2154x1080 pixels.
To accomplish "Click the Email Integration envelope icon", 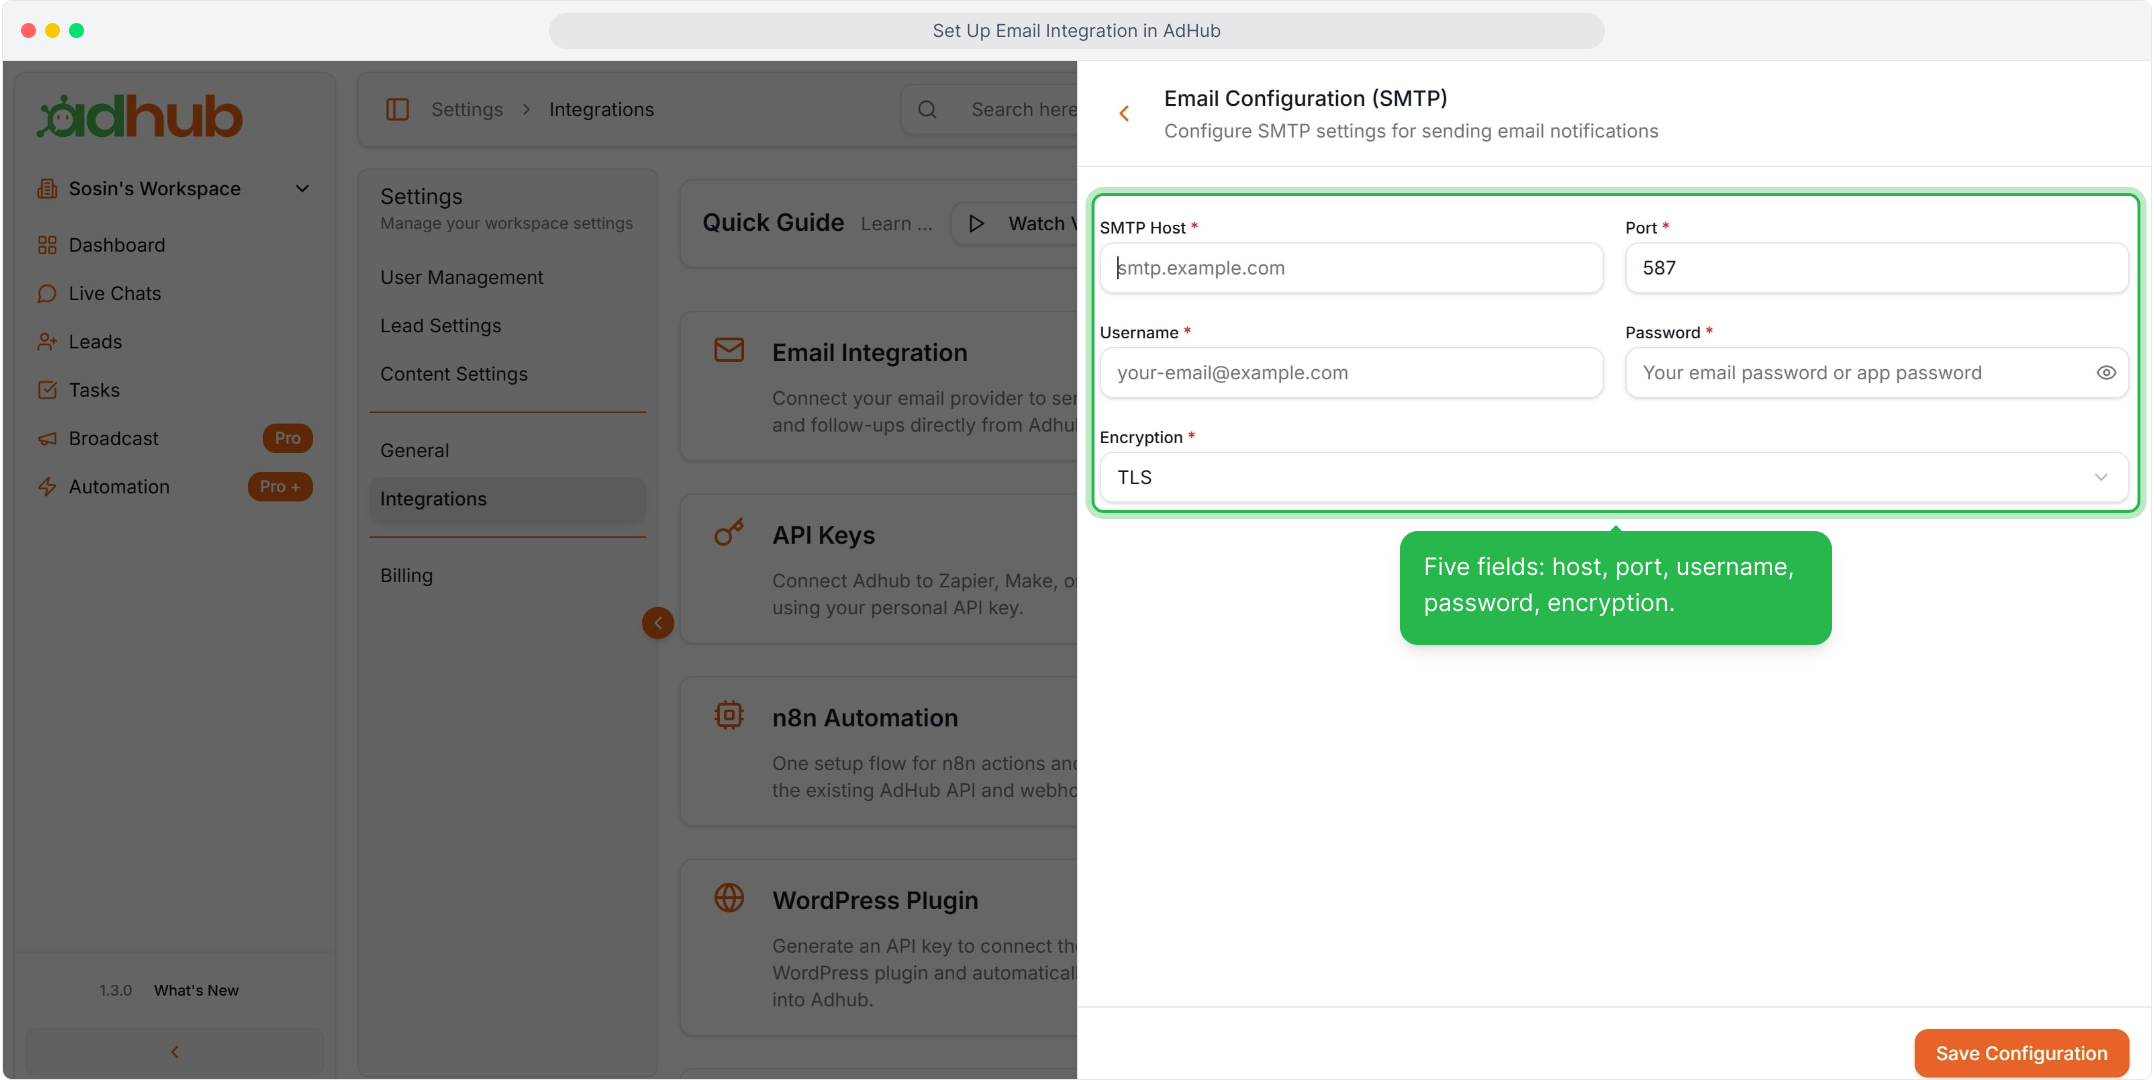I will pyautogui.click(x=729, y=350).
